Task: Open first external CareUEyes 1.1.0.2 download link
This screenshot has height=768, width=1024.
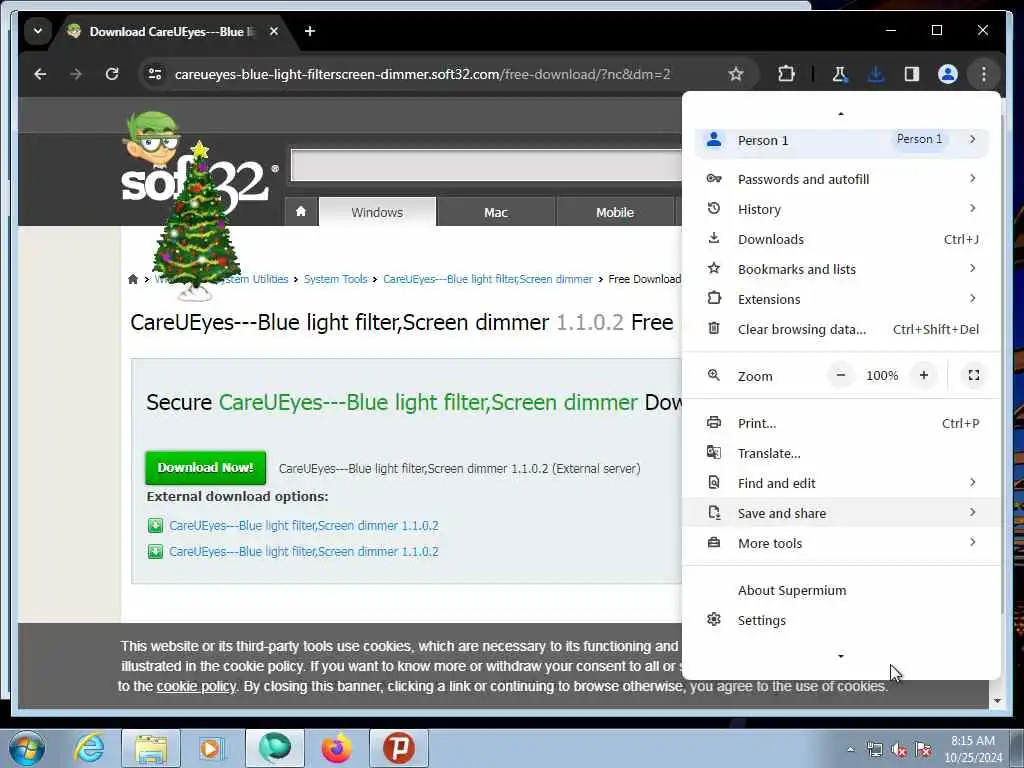Action: tap(304, 526)
